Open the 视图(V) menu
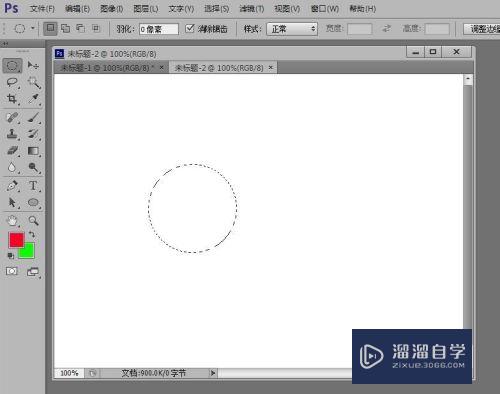 pos(287,9)
